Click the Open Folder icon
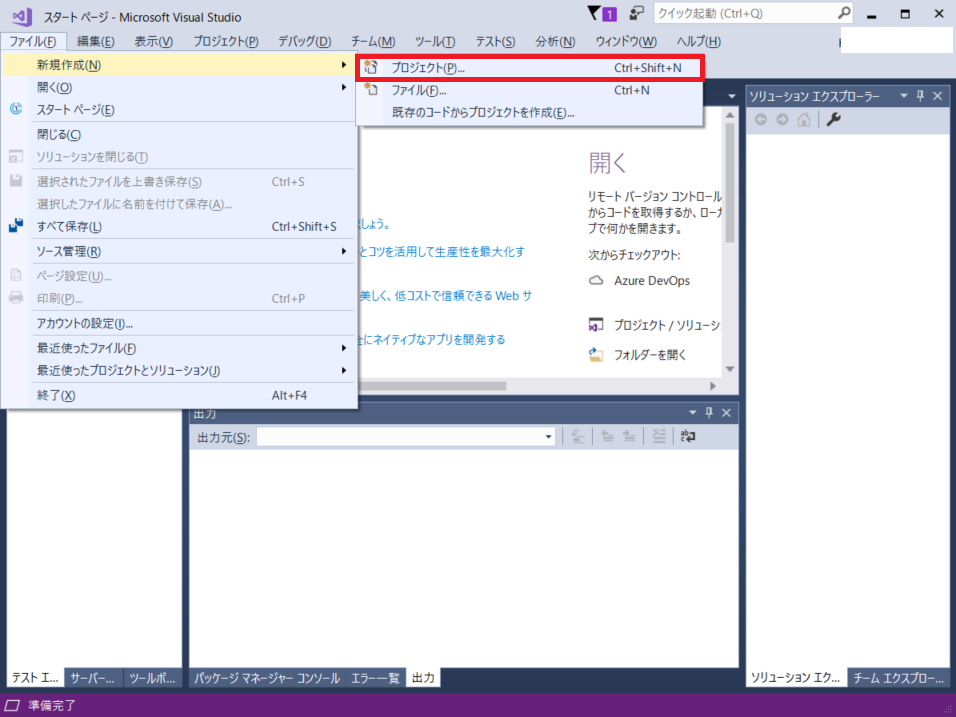 click(x=596, y=354)
